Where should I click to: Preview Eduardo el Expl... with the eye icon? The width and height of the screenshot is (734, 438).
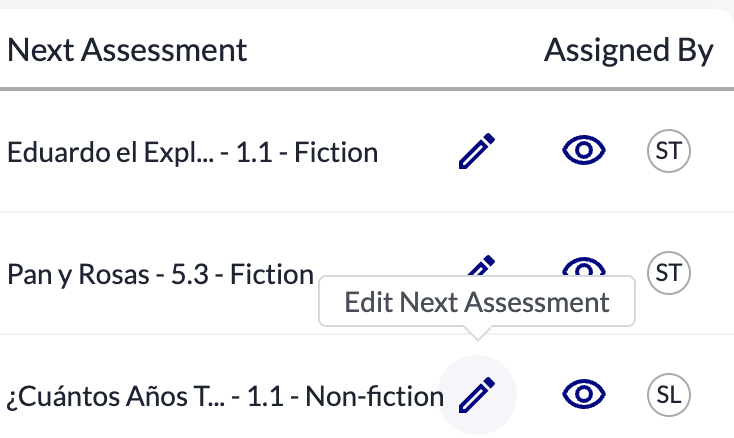coord(583,152)
